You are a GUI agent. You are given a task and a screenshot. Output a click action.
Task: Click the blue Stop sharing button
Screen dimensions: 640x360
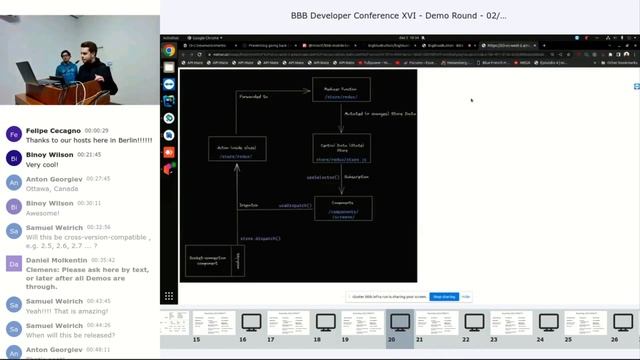(x=444, y=297)
